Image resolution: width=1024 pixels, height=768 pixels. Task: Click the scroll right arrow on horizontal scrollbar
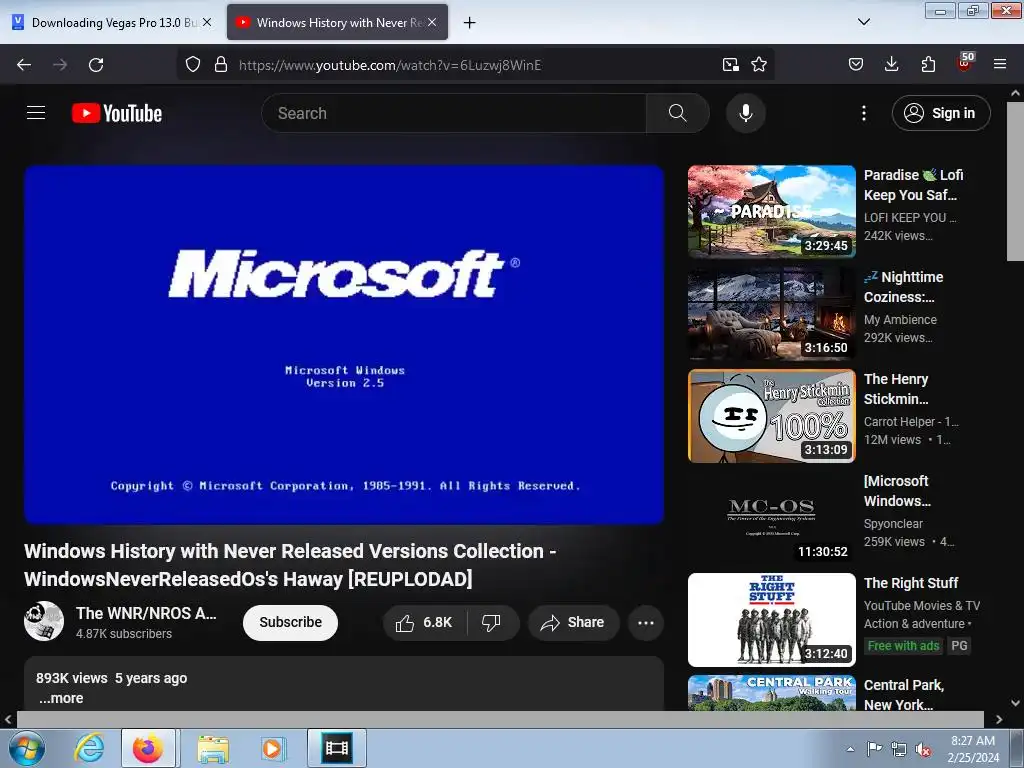click(999, 720)
